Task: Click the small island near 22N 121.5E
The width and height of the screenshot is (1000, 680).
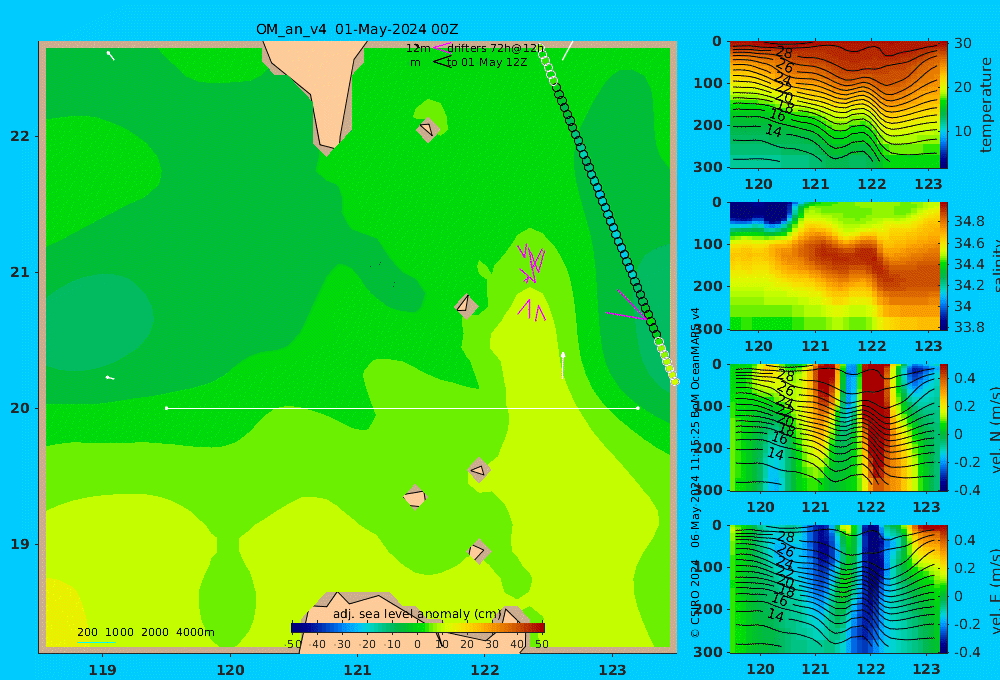Action: [427, 130]
